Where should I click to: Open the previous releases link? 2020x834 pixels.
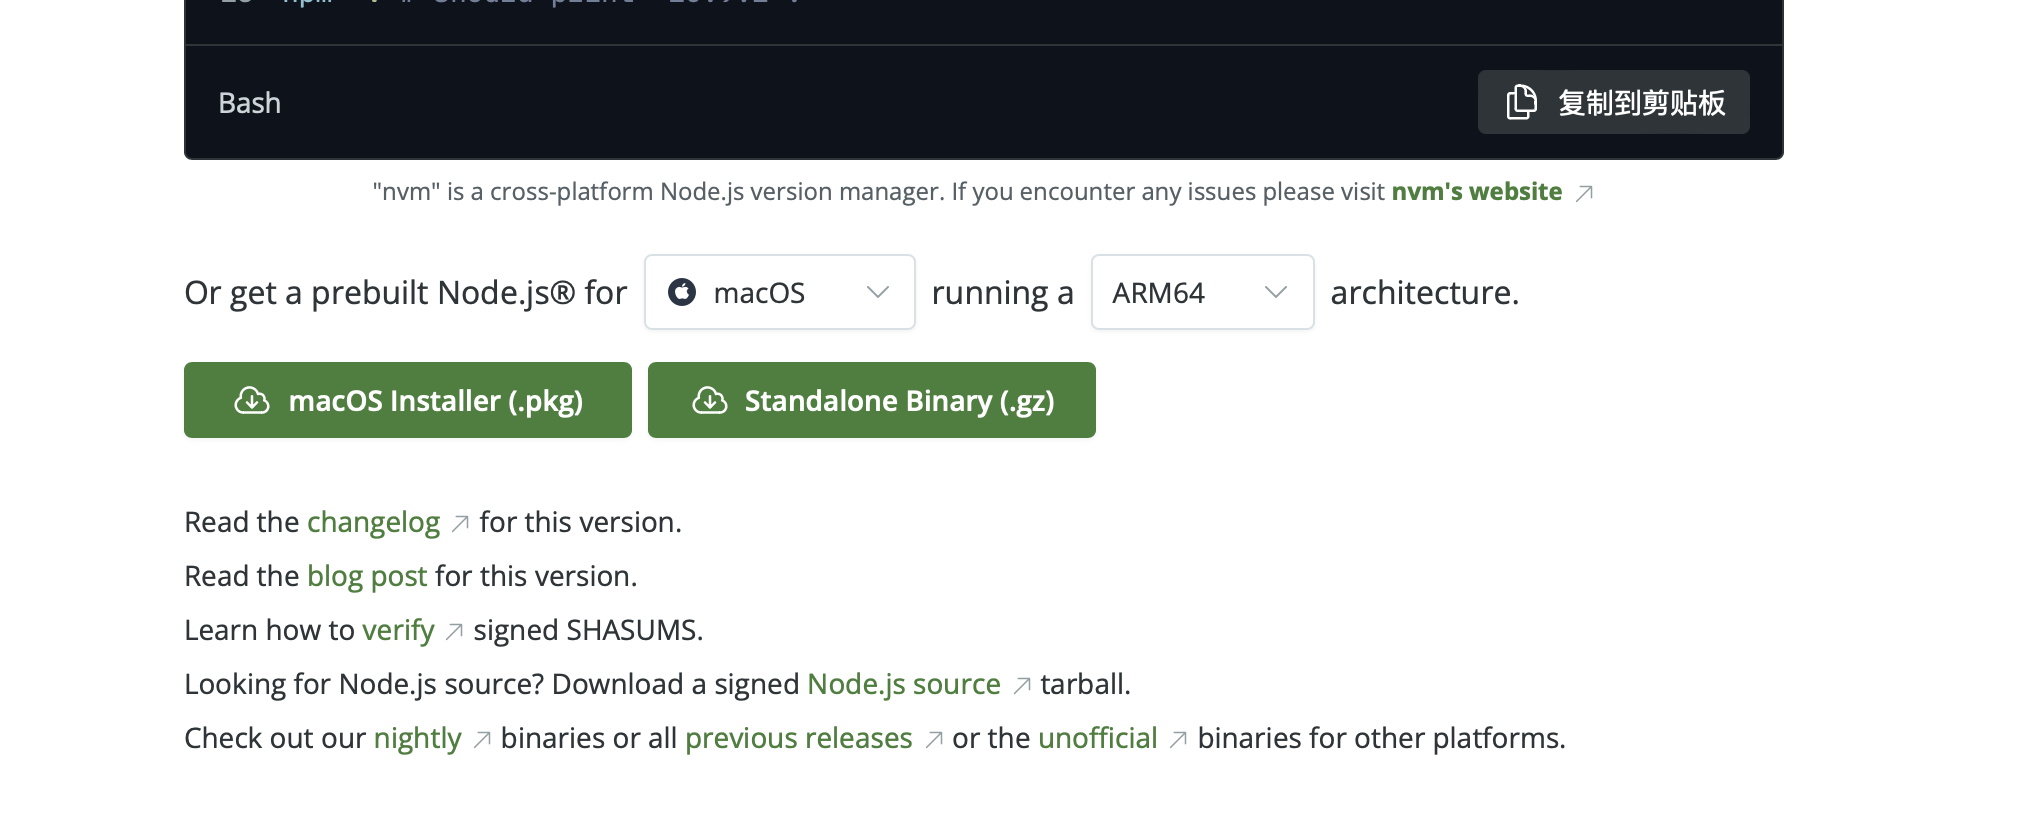pos(798,738)
